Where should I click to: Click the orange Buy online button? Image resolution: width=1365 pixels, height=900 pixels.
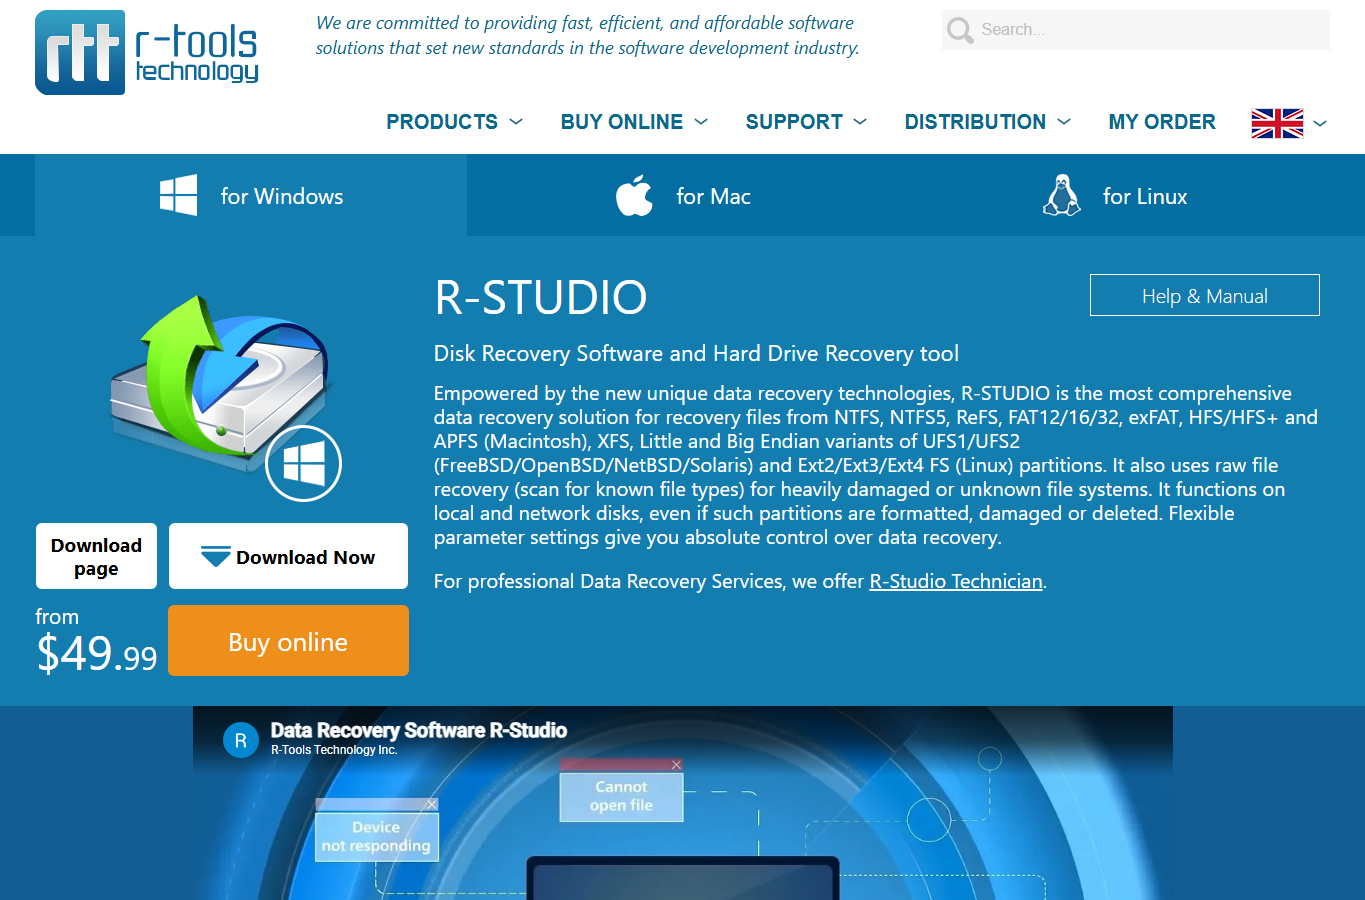click(288, 641)
